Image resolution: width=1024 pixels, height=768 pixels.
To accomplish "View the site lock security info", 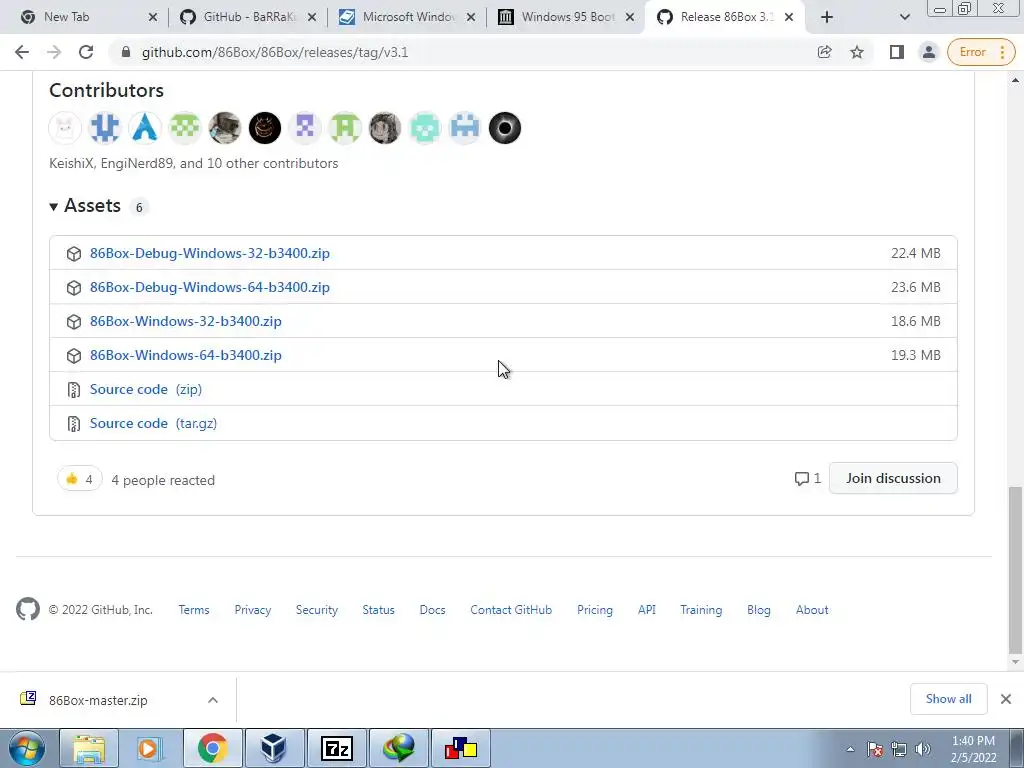I will [x=125, y=52].
